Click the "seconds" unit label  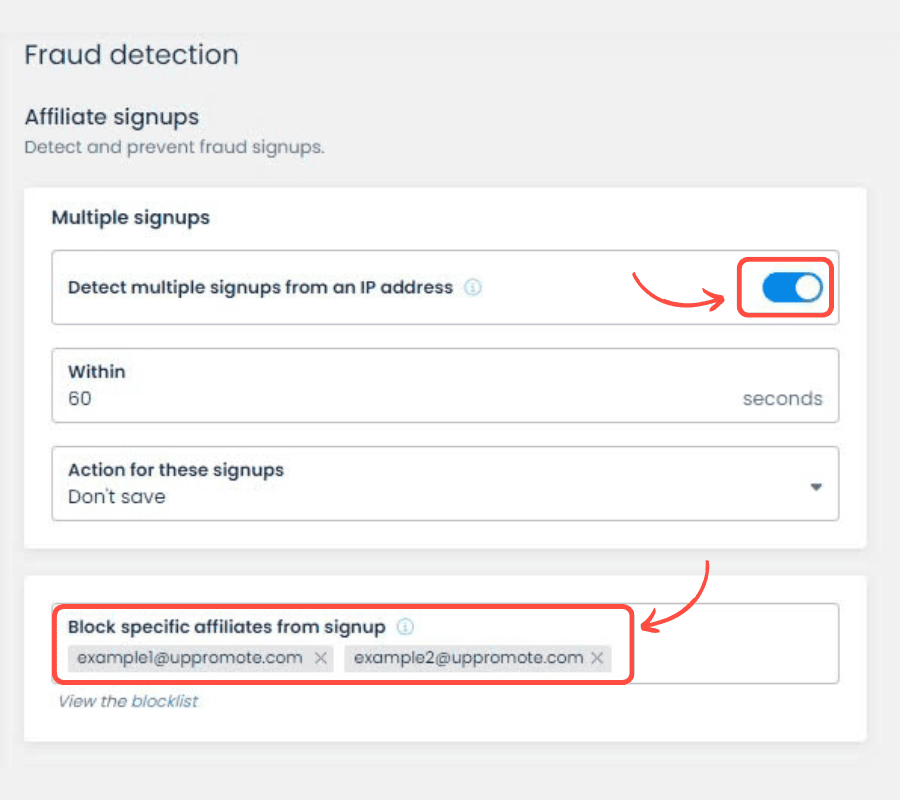pos(782,399)
